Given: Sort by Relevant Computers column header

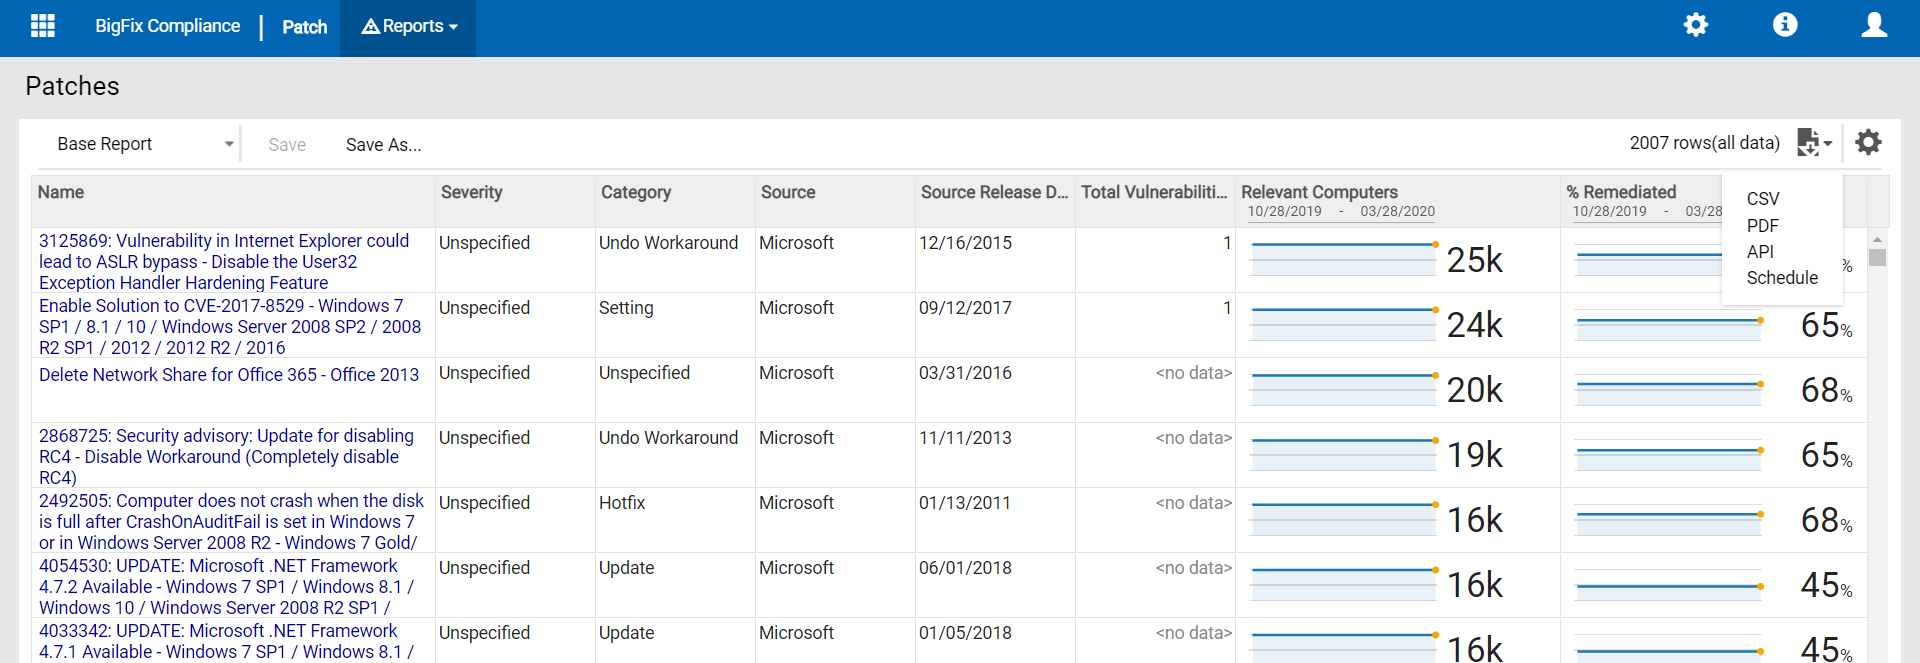Looking at the screenshot, I should (1319, 192).
